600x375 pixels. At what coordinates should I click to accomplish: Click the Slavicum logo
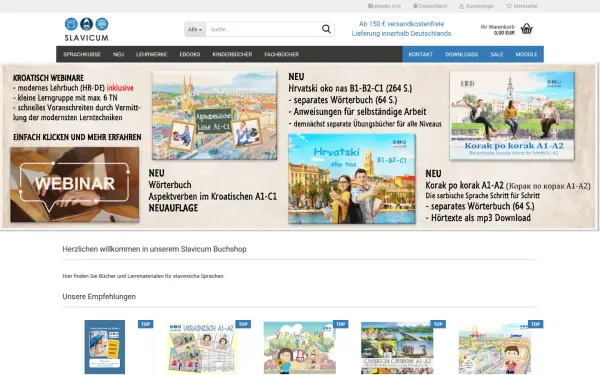click(x=86, y=29)
